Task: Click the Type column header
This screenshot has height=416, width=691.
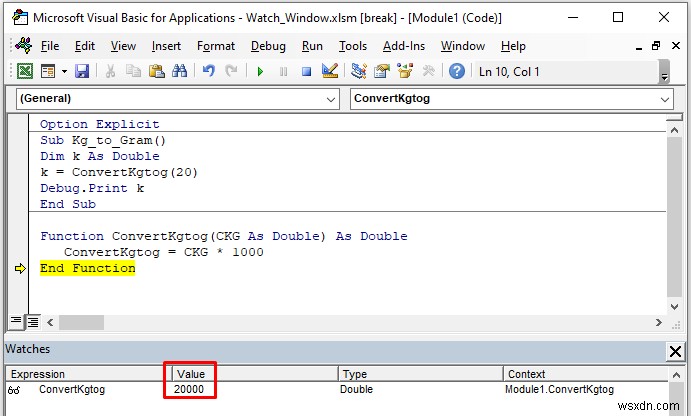Action: 421,374
